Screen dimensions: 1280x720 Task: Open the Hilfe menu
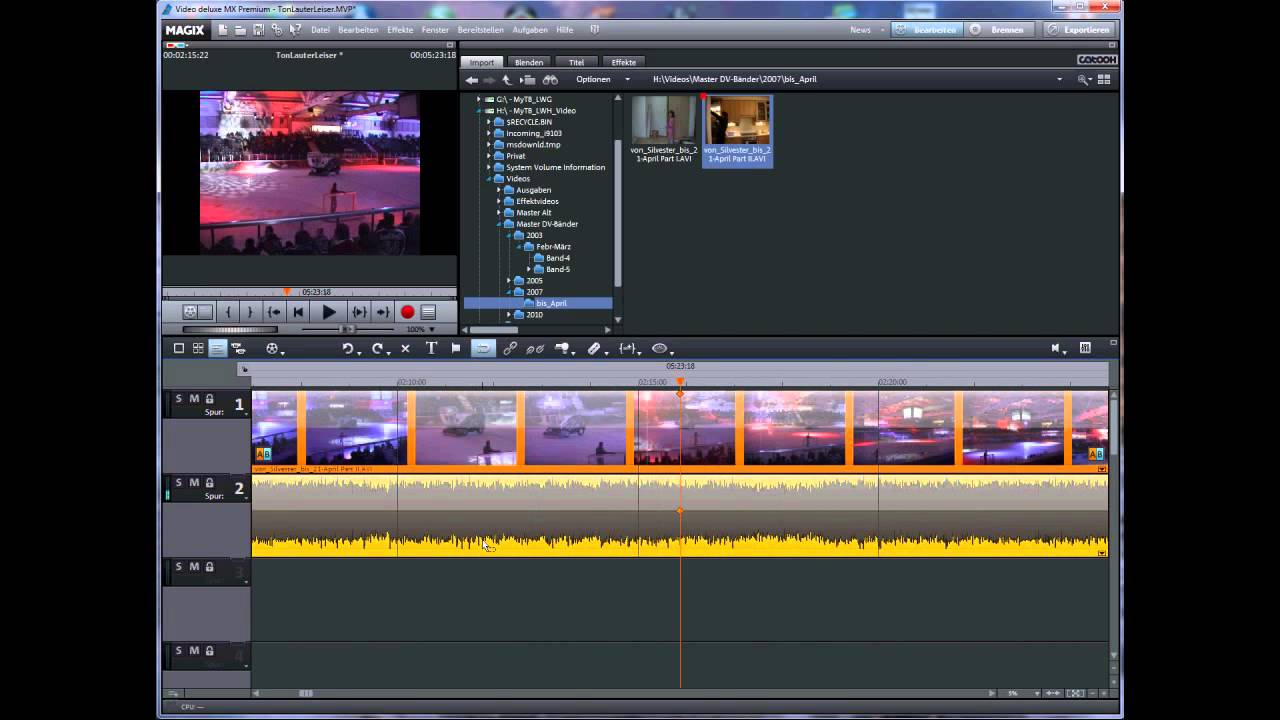[564, 30]
